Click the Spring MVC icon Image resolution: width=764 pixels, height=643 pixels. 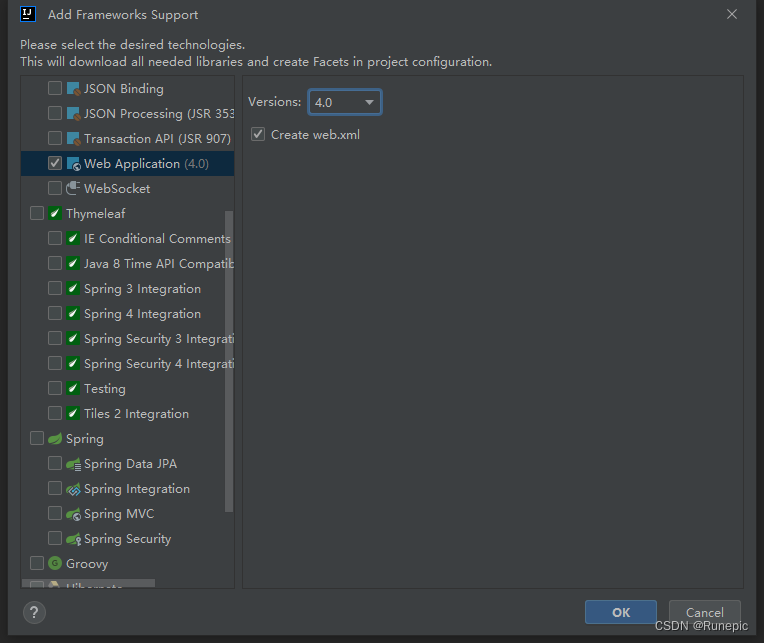click(x=73, y=514)
